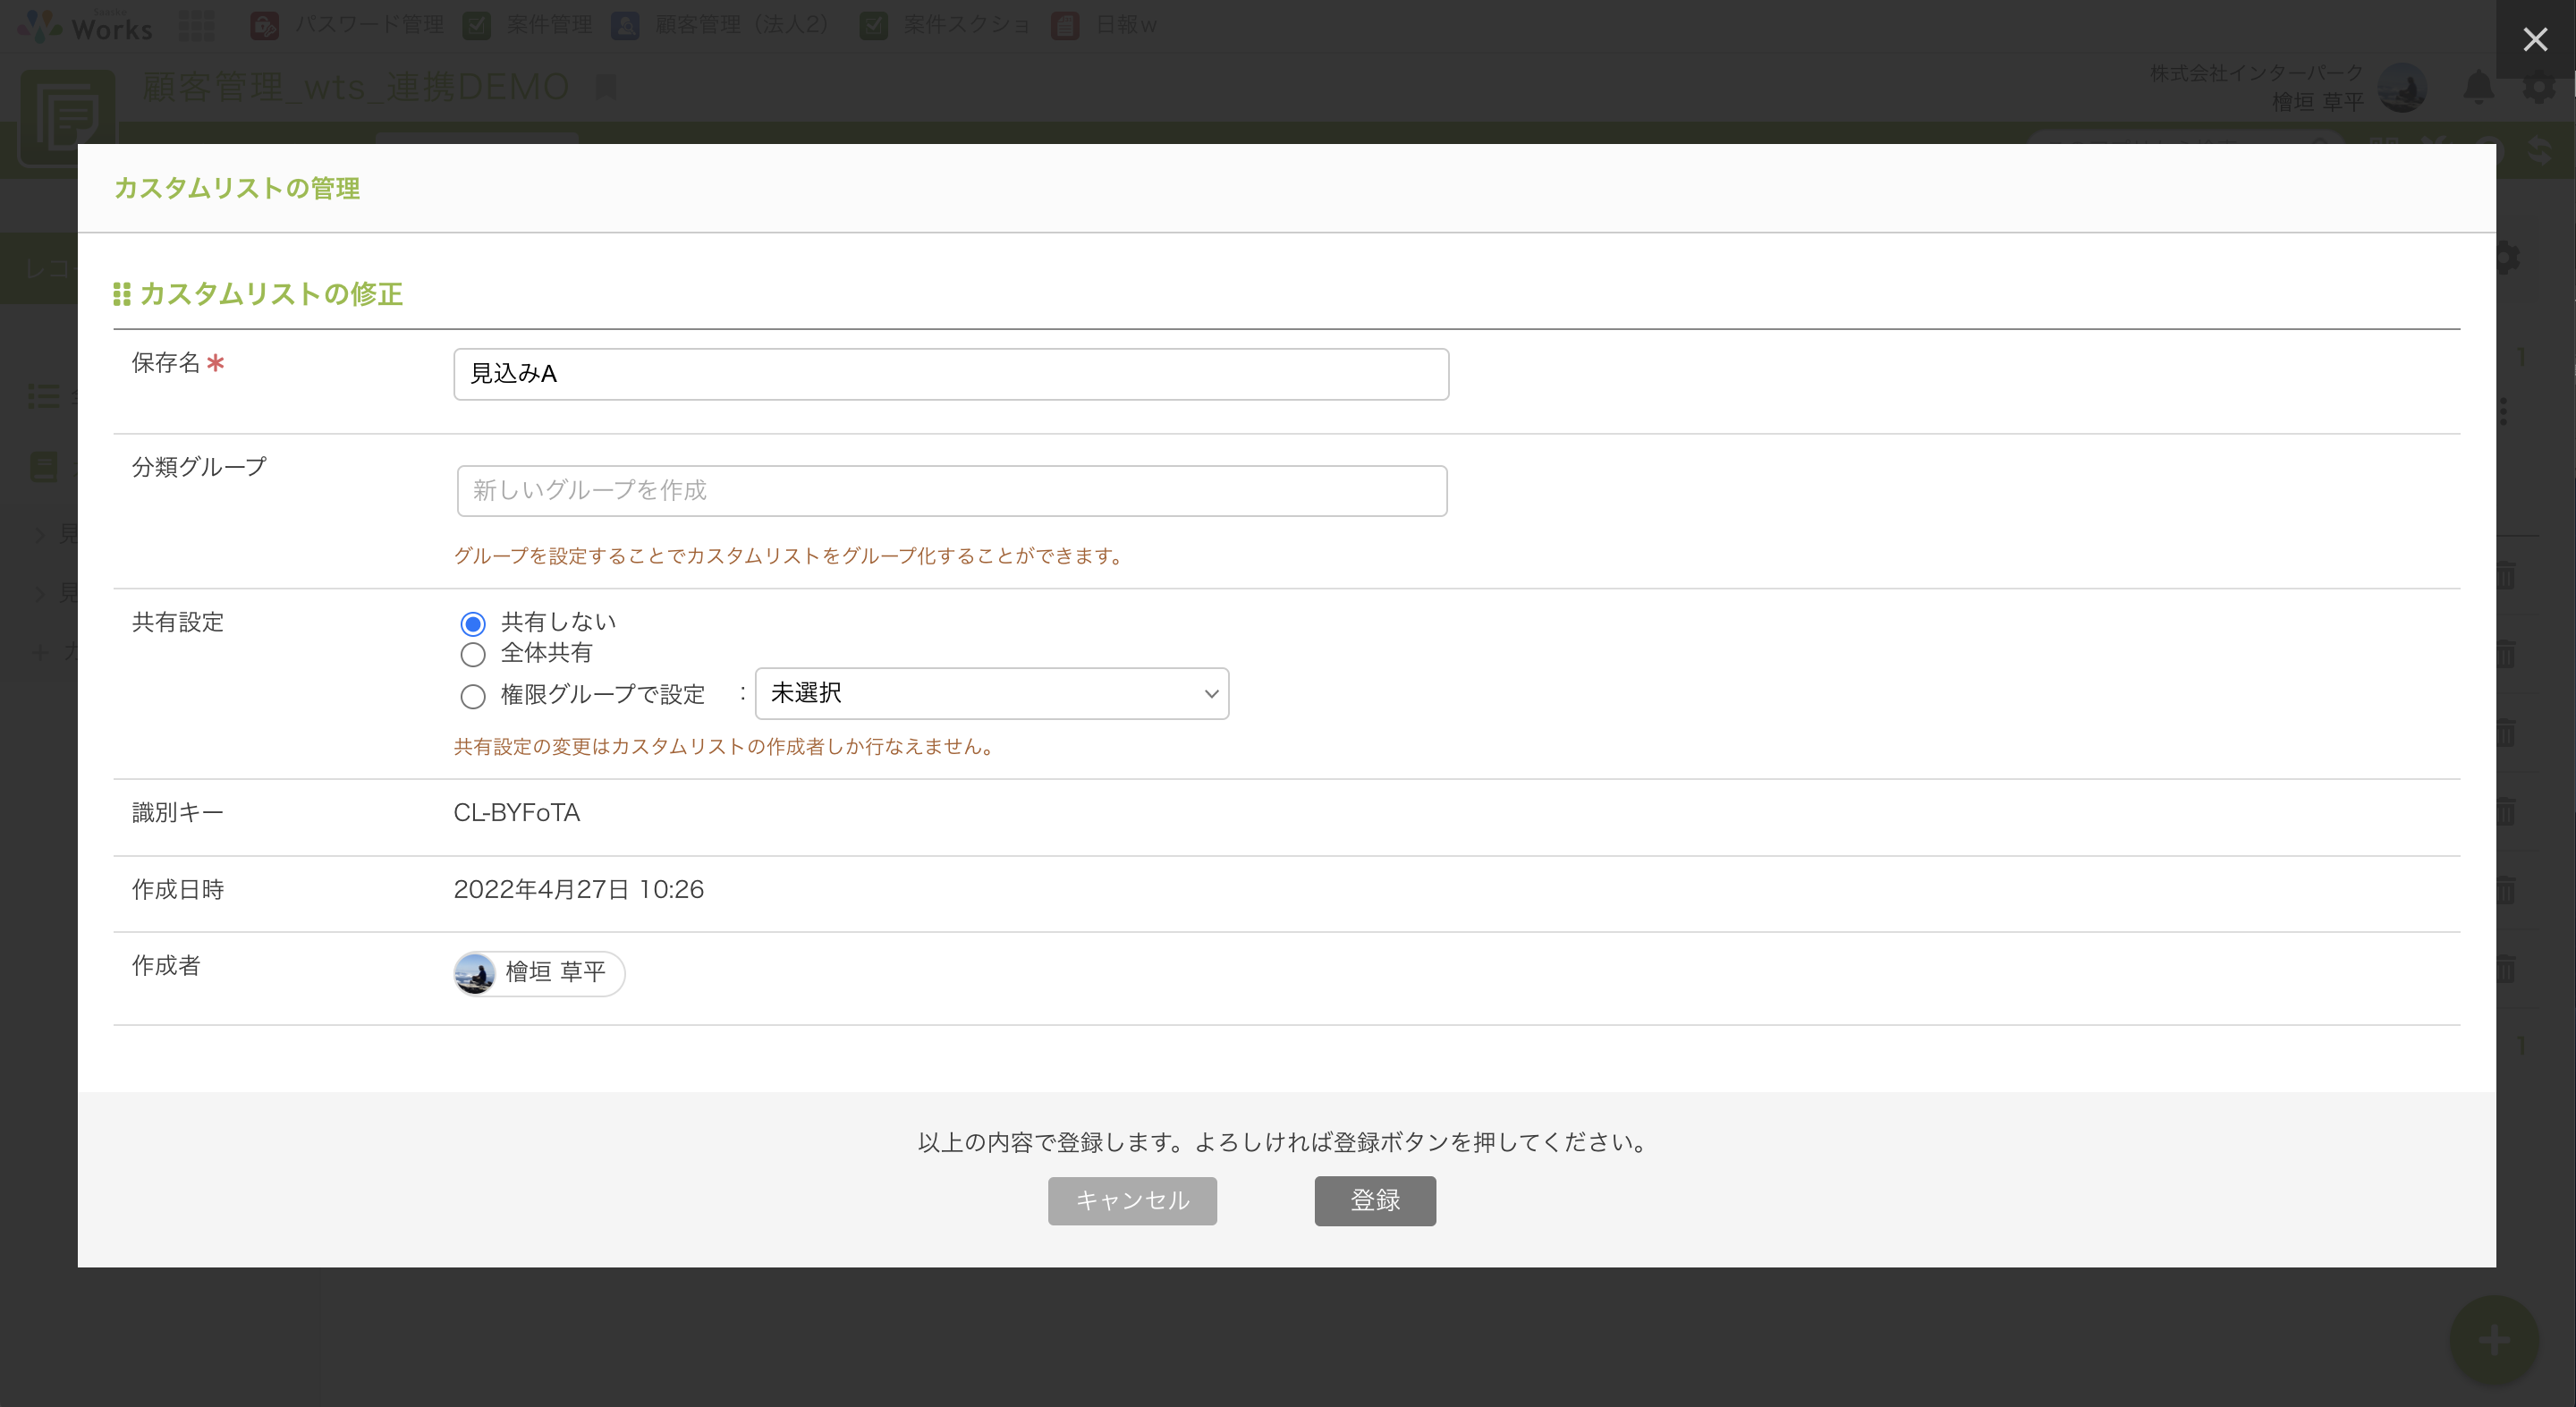Open the 日報w app tab
Image resolution: width=2576 pixels, height=1407 pixels.
coord(1104,26)
